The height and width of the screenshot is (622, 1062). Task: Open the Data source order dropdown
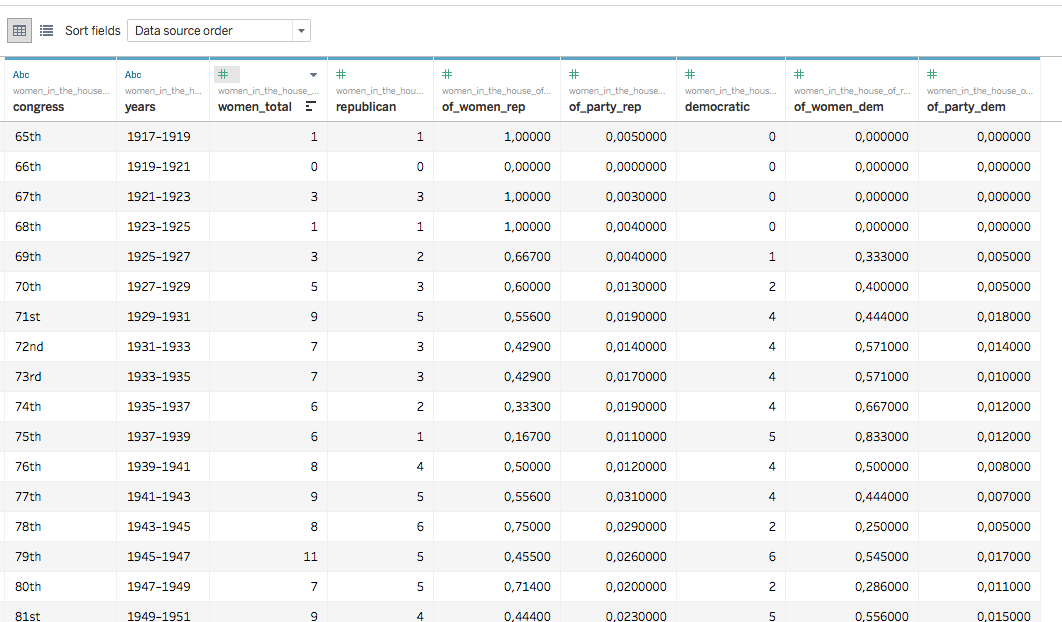coord(300,30)
